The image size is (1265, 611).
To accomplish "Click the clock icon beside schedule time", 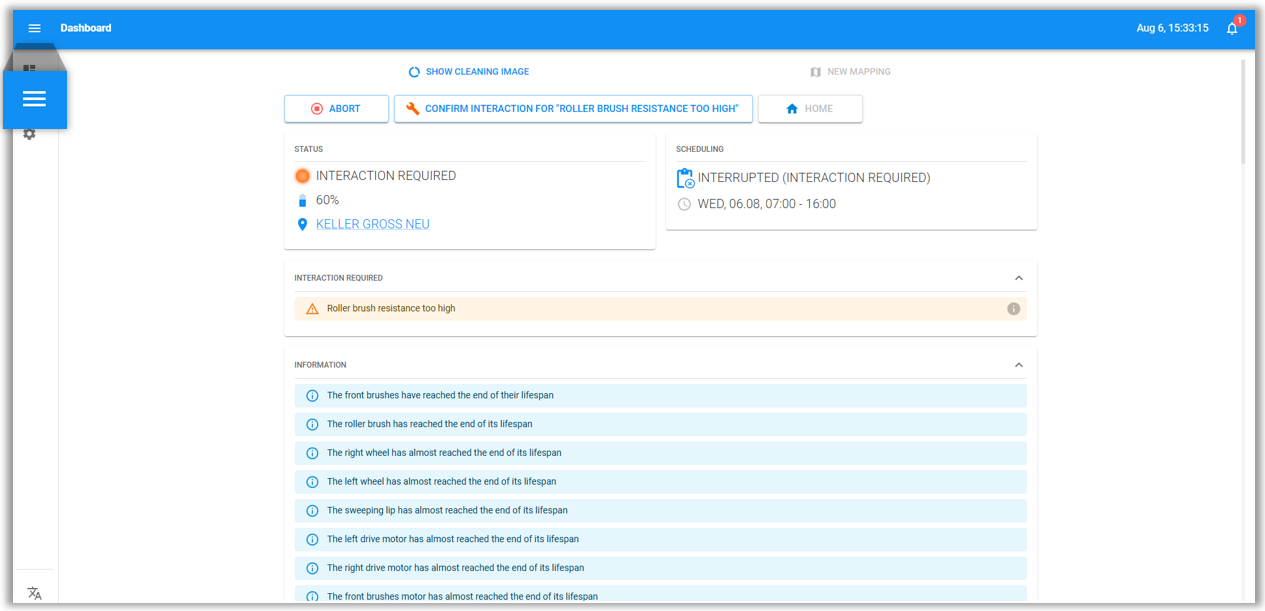I will coord(684,204).
